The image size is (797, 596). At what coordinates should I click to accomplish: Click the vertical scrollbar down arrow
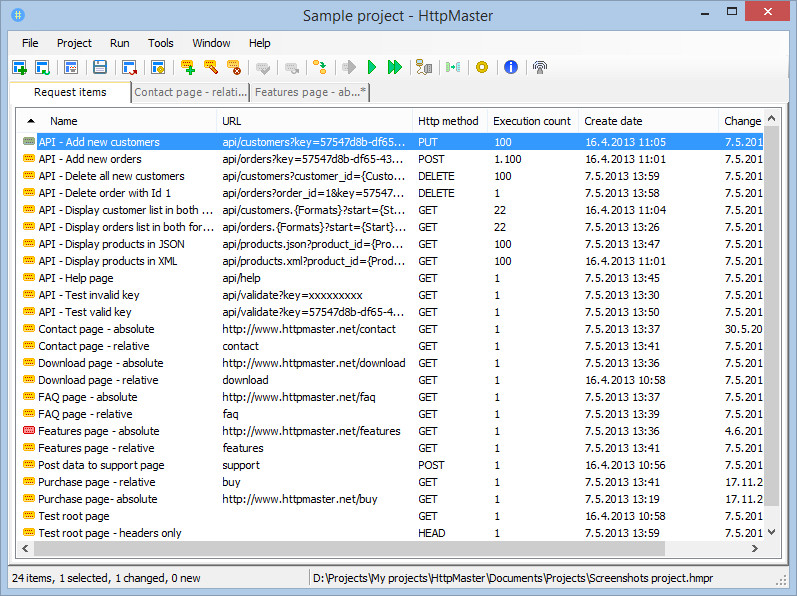(771, 532)
